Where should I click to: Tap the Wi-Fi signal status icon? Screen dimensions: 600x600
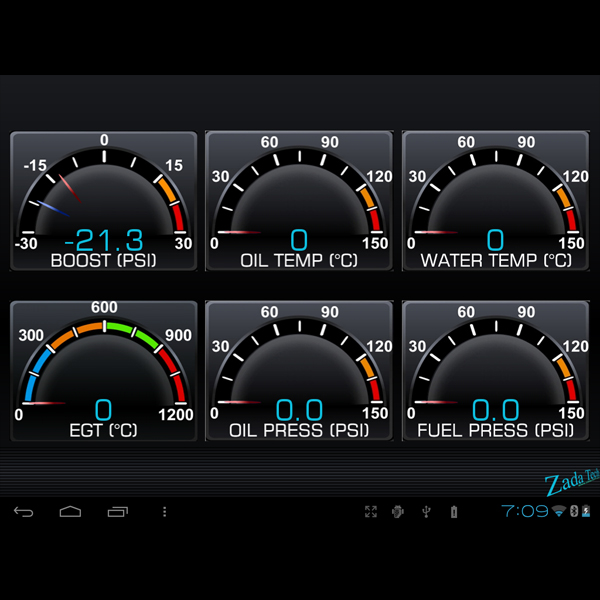(x=559, y=511)
